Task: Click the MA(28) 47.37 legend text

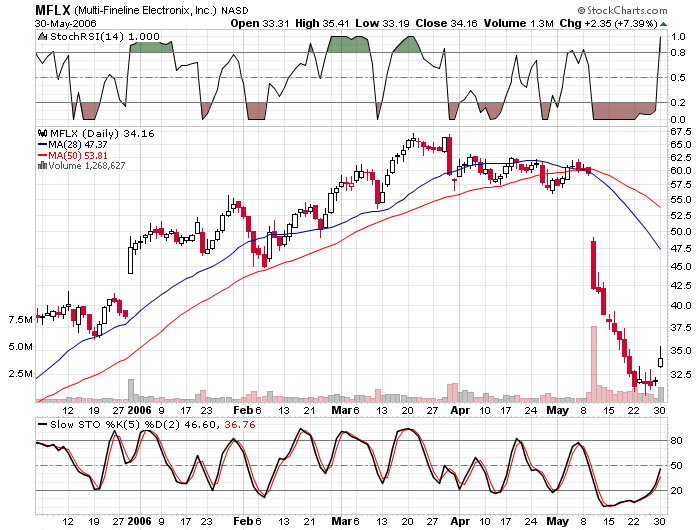Action: pos(78,144)
